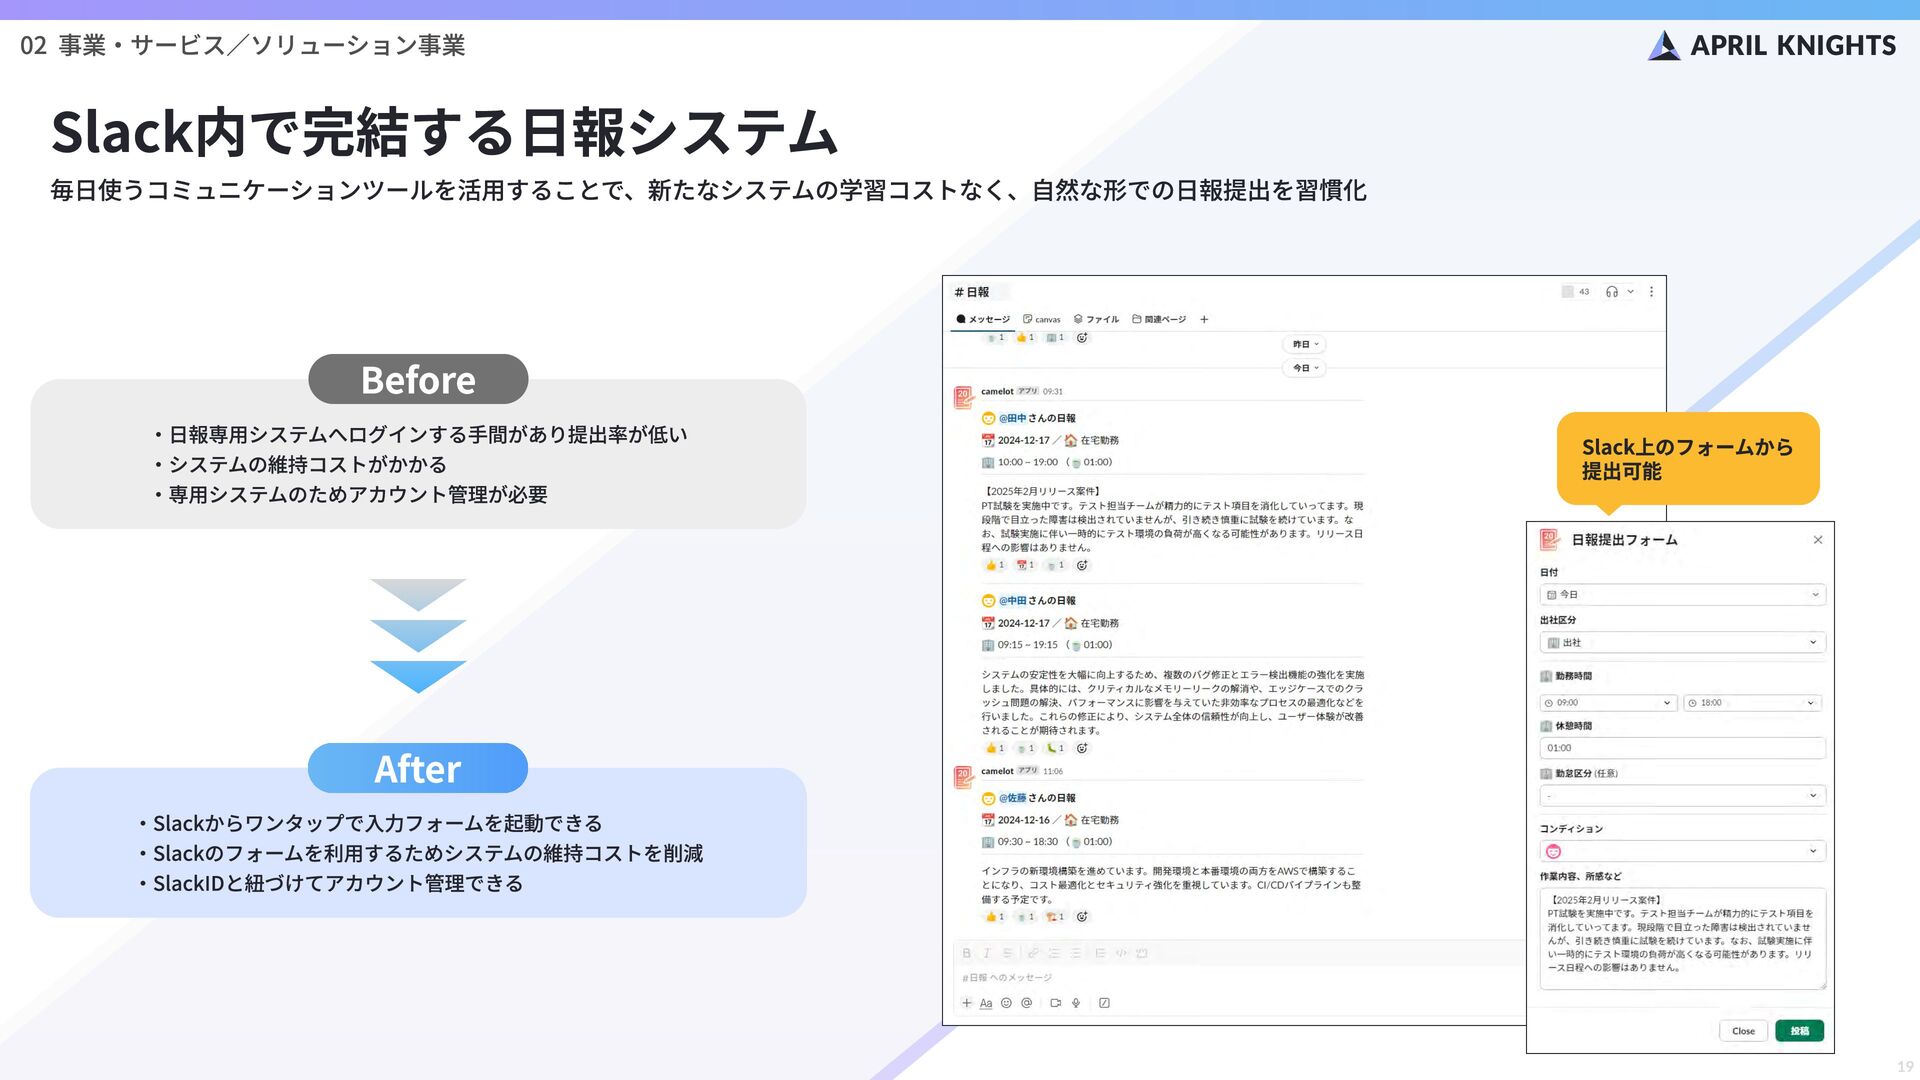Screen dimensions: 1920x1080
Task: Click the 休憩時間 field showing 01:00
Action: pyautogui.click(x=1683, y=748)
